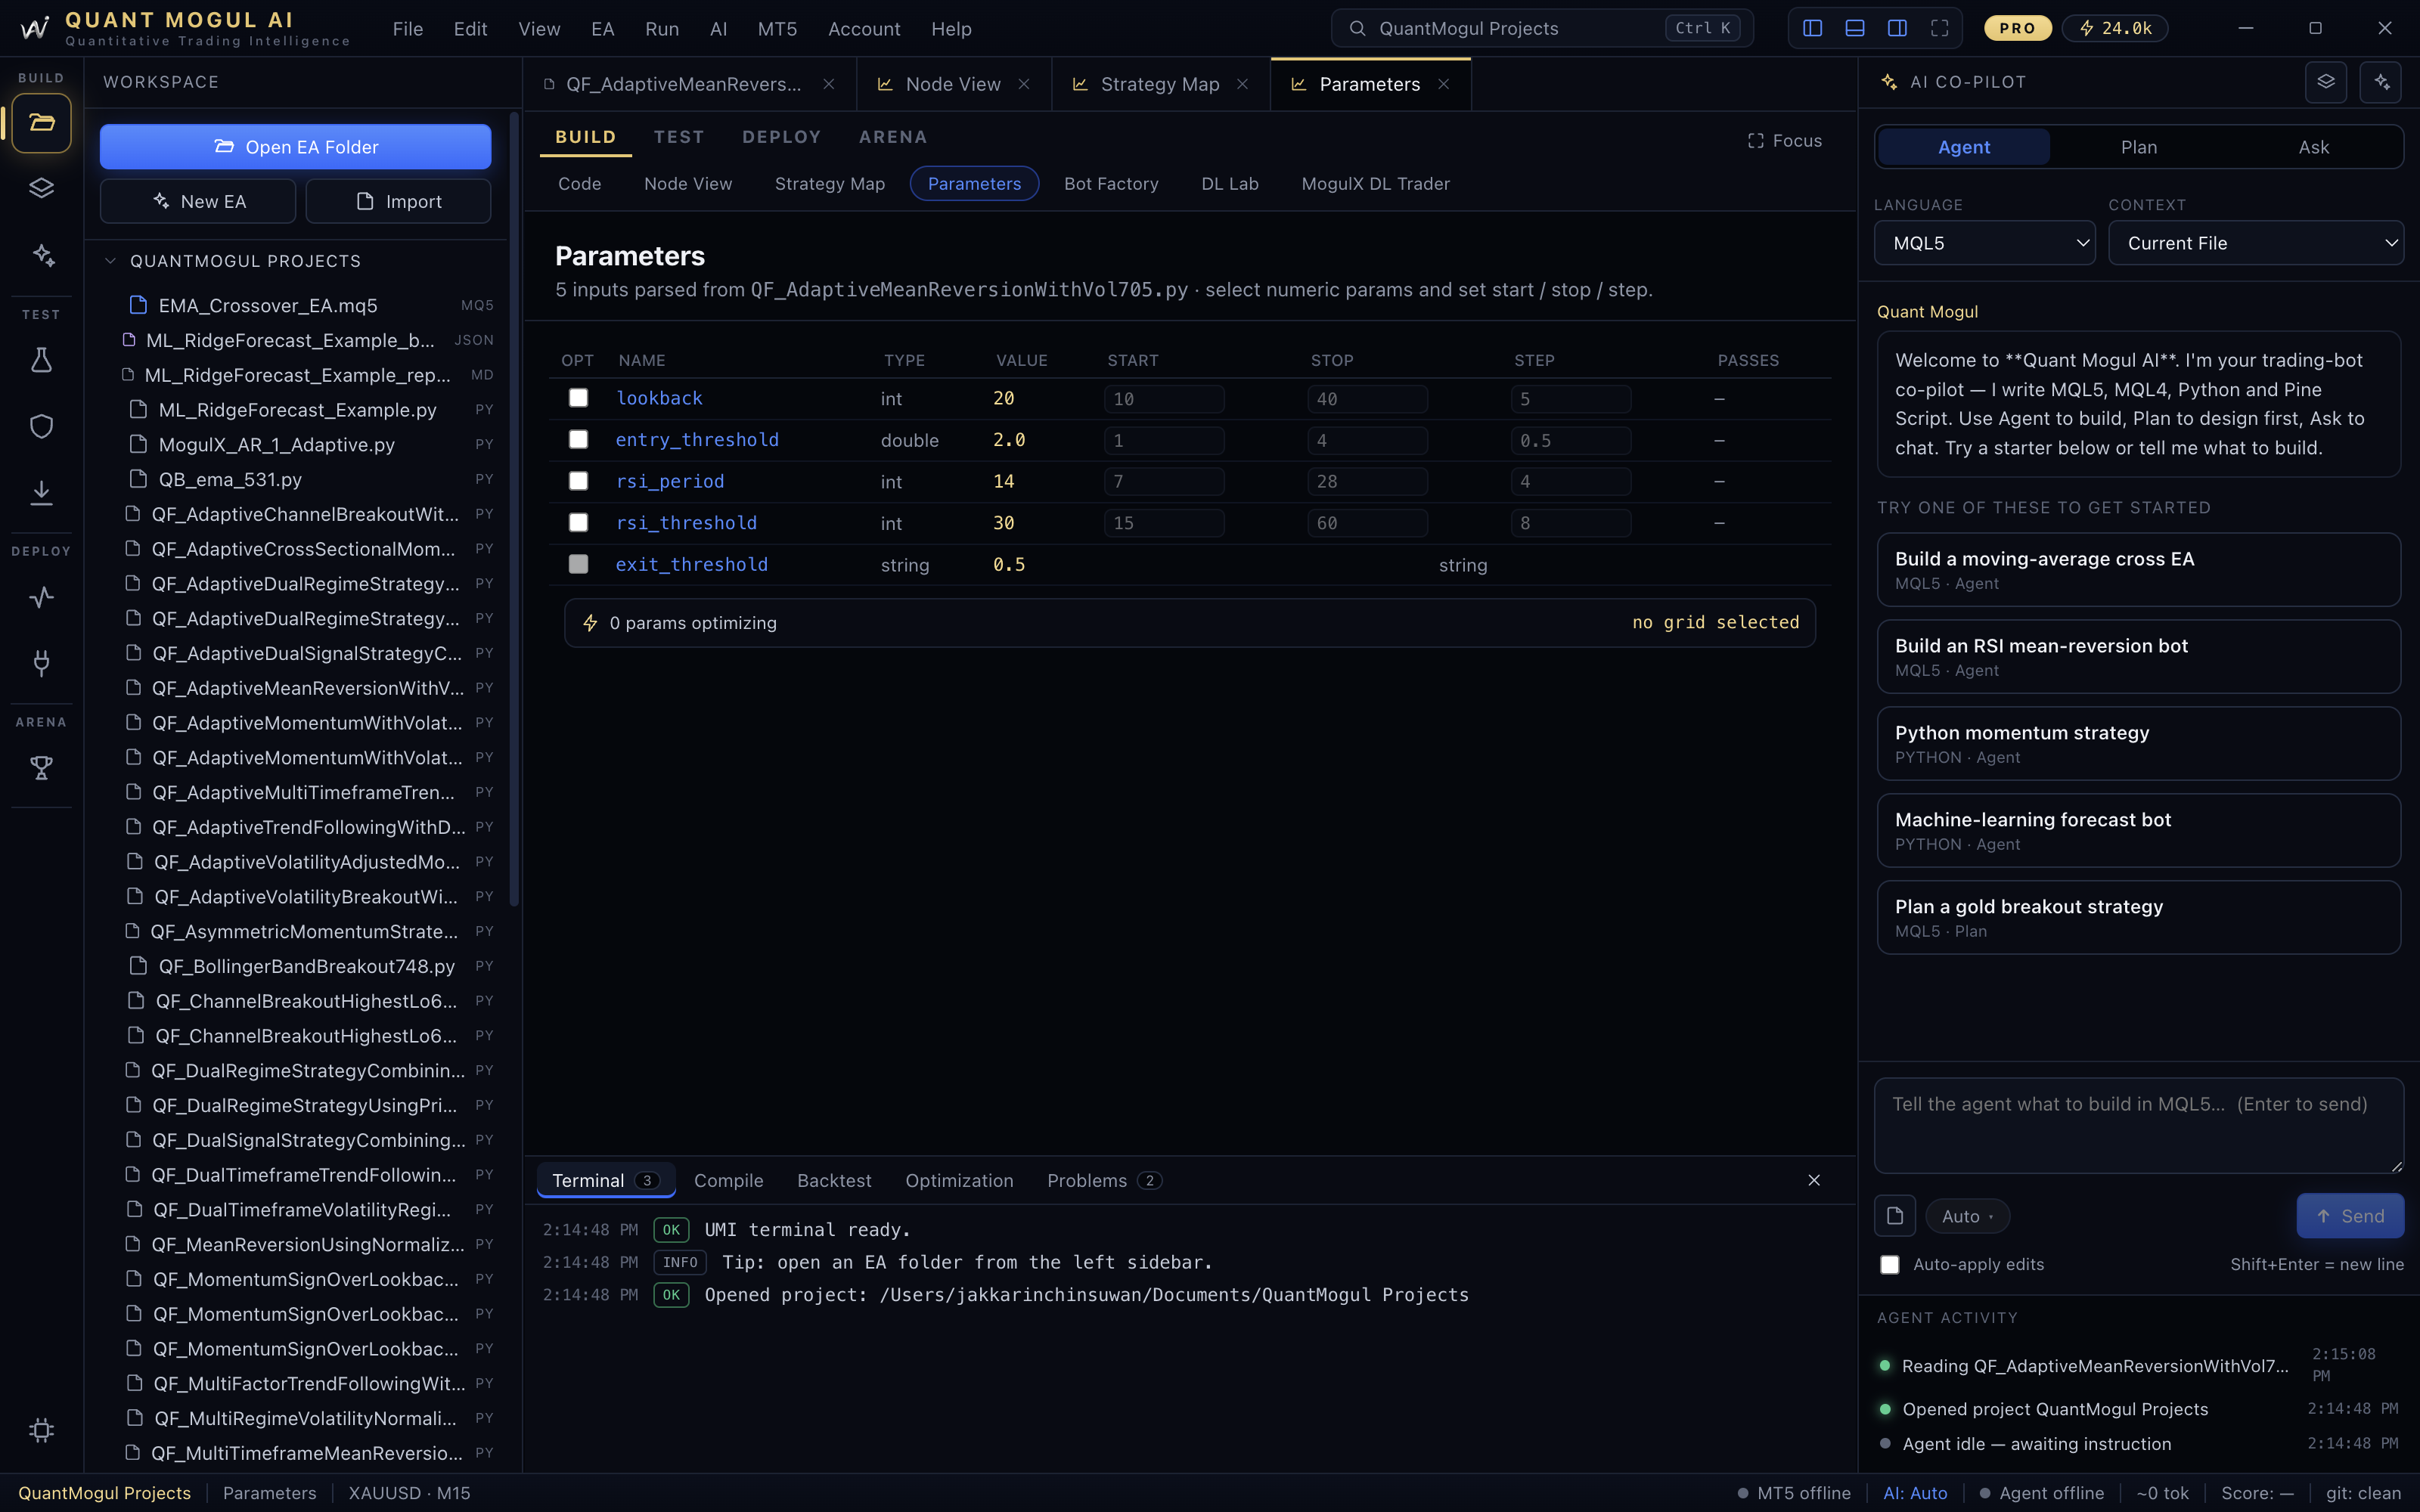Click the QuantMogul Projects search box
Viewport: 2420px width, 1512px height.
tap(1542, 28)
